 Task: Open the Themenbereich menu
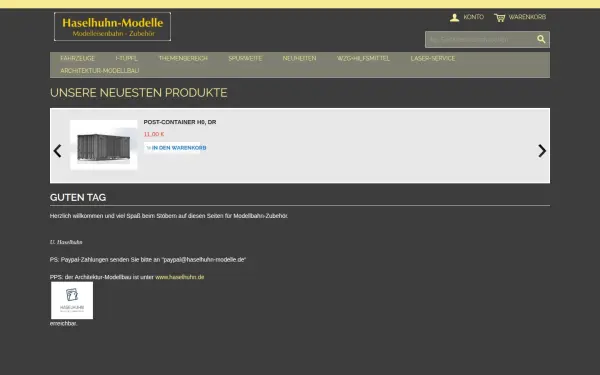pyautogui.click(x=183, y=59)
